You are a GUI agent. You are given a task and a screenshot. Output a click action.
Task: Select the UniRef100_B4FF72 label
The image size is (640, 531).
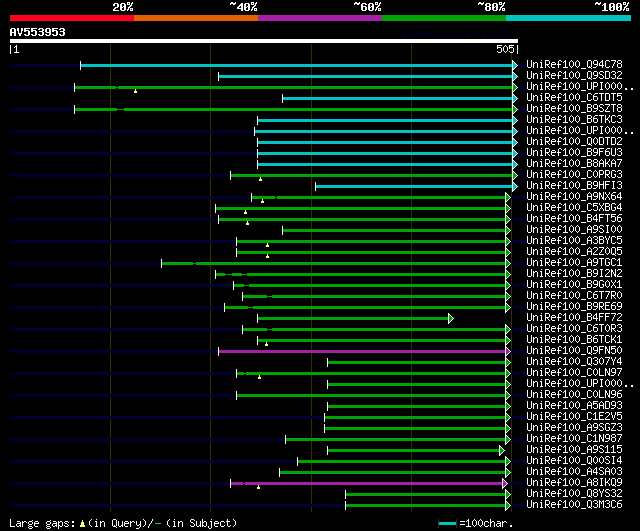pyautogui.click(x=574, y=318)
